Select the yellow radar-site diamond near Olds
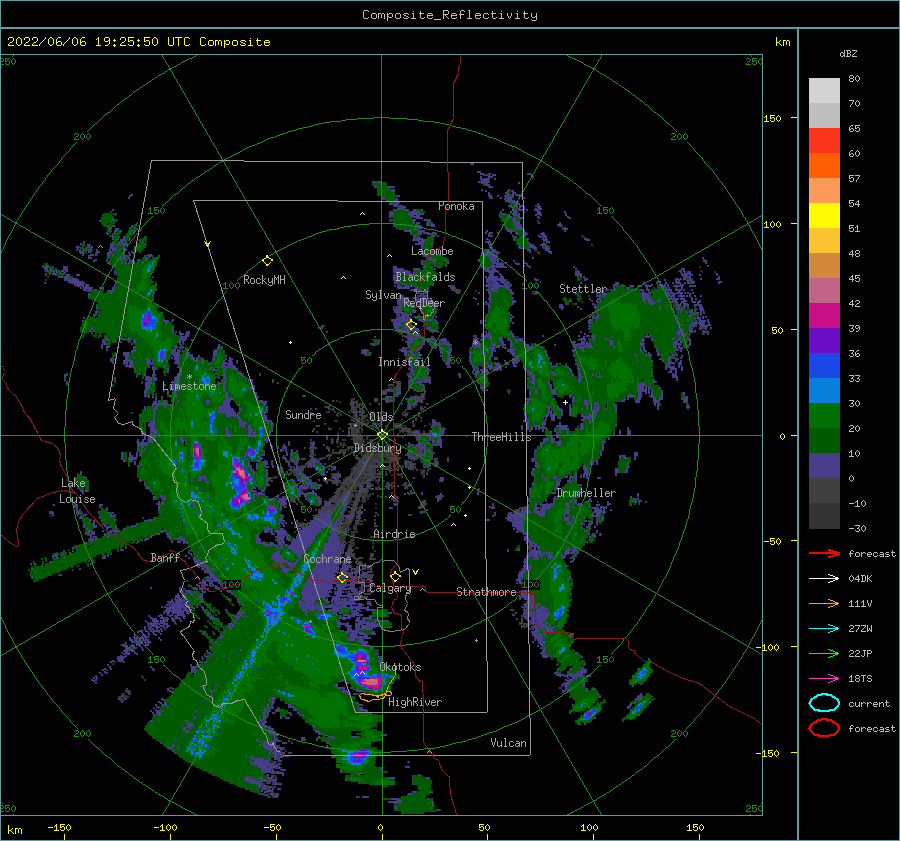This screenshot has height=841, width=900. 382,435
